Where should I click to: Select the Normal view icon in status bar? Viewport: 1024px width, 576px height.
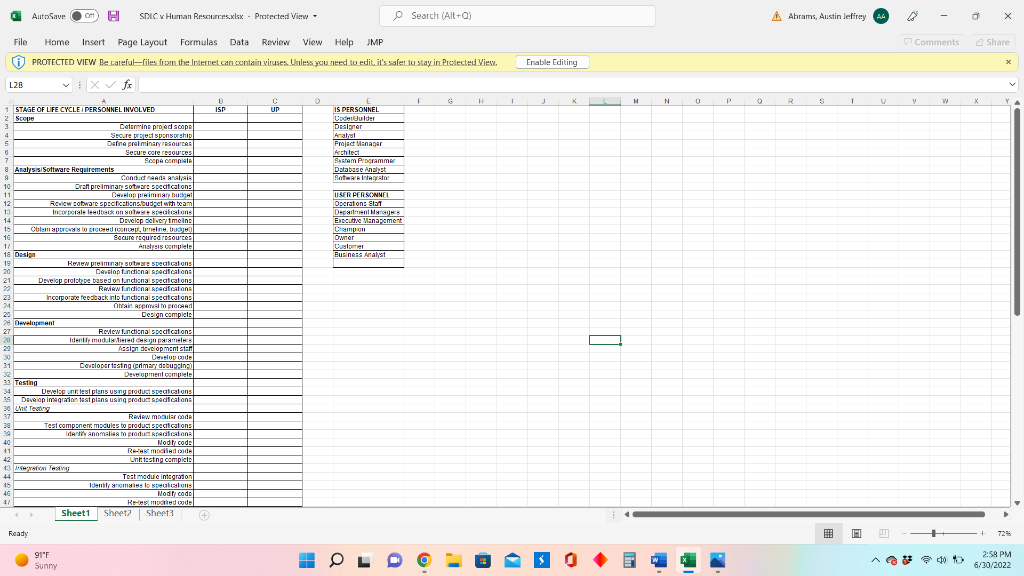[828, 533]
